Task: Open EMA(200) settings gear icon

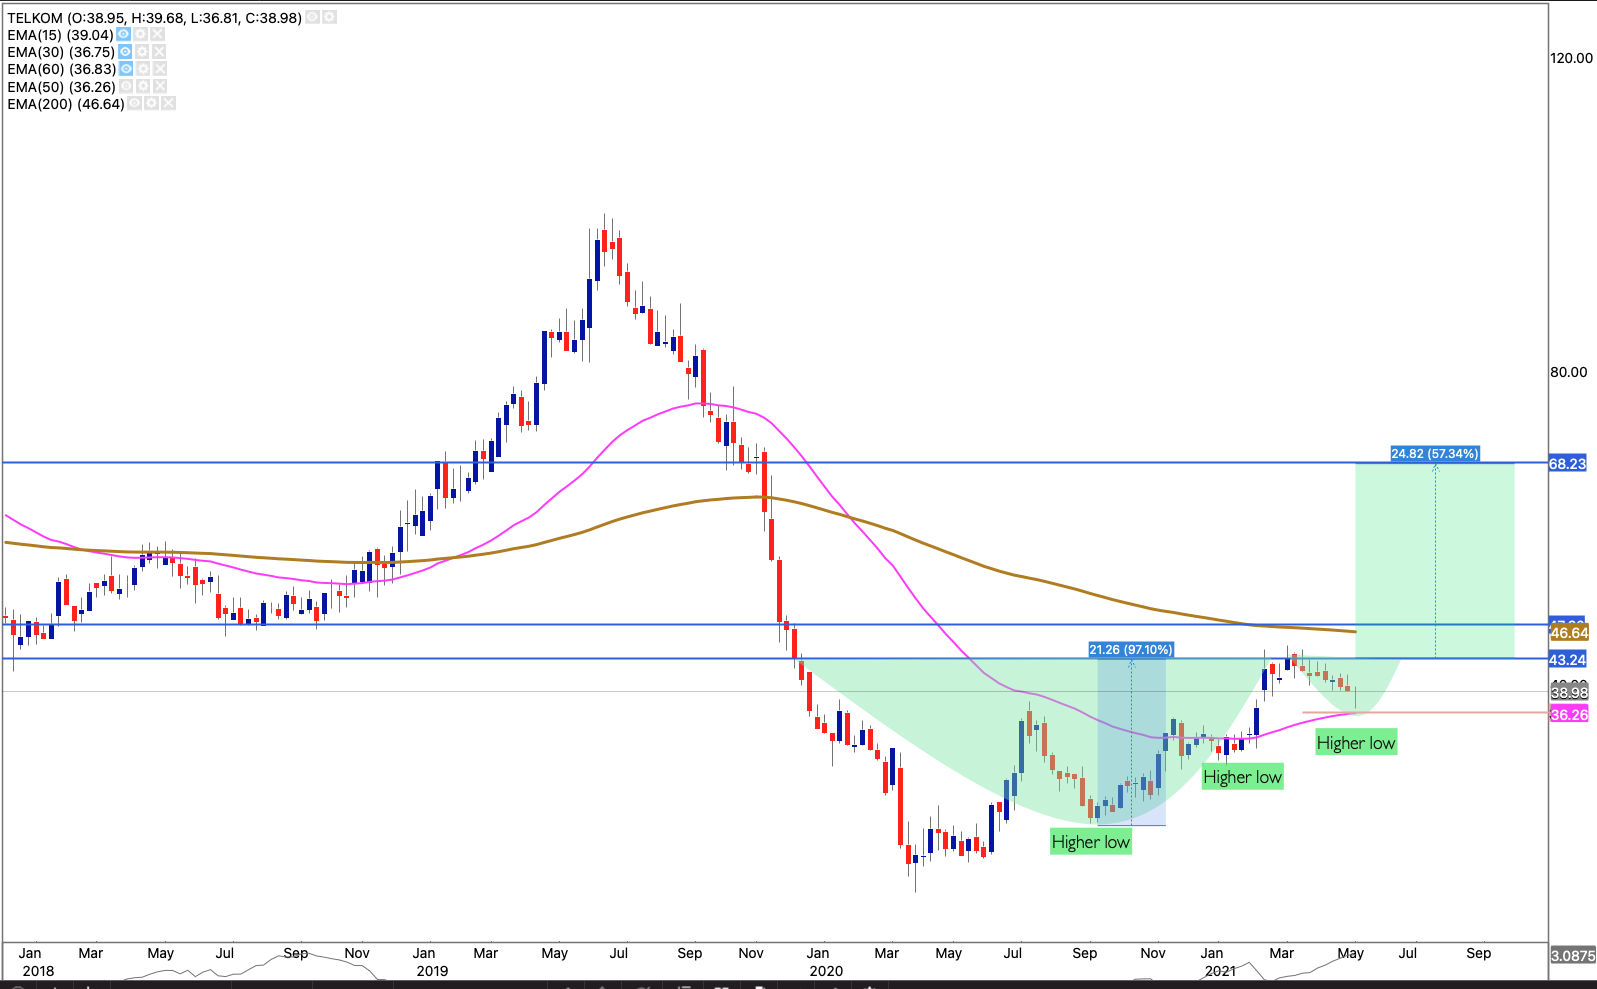Action: [151, 104]
